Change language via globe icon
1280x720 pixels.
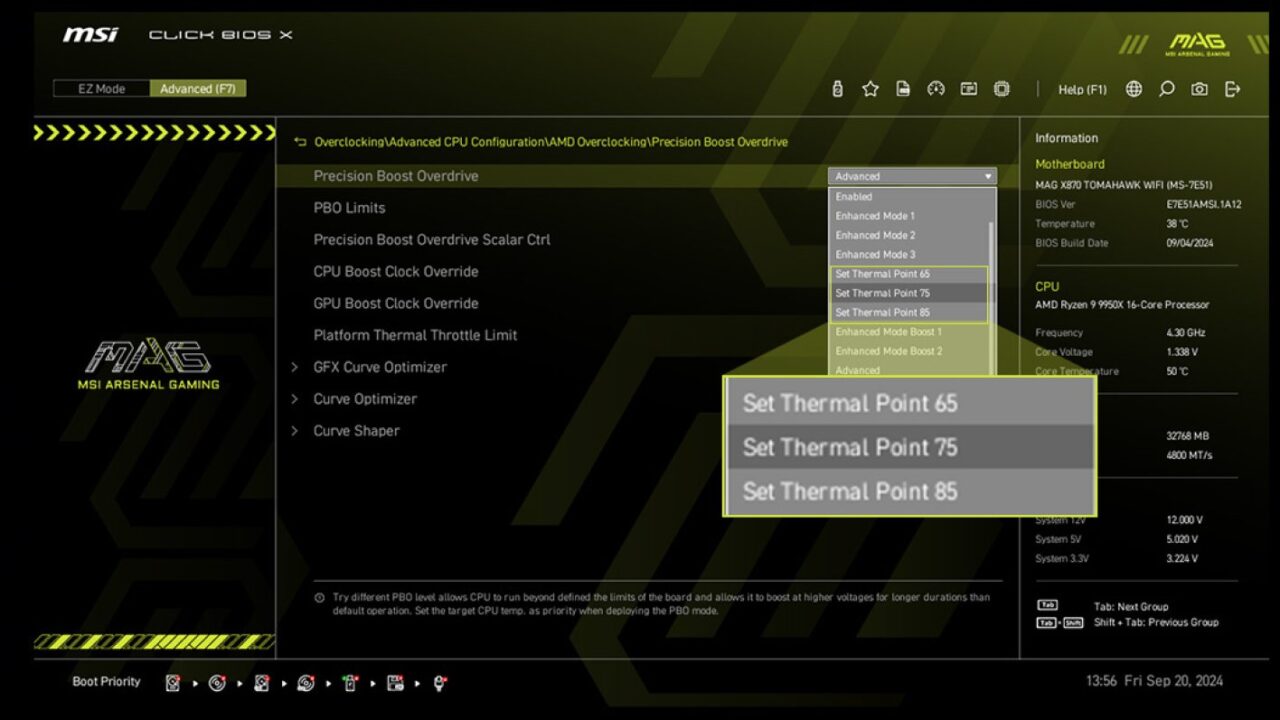(x=1134, y=89)
